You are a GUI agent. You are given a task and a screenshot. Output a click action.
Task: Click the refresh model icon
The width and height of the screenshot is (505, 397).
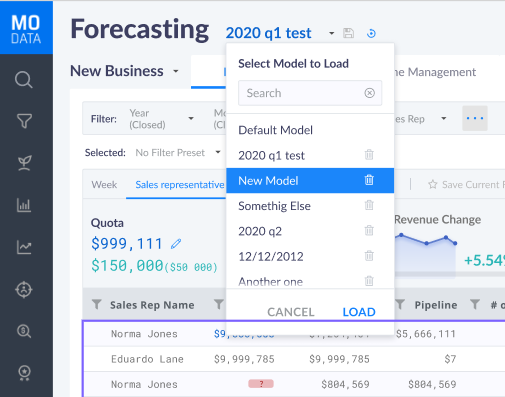[x=371, y=33]
